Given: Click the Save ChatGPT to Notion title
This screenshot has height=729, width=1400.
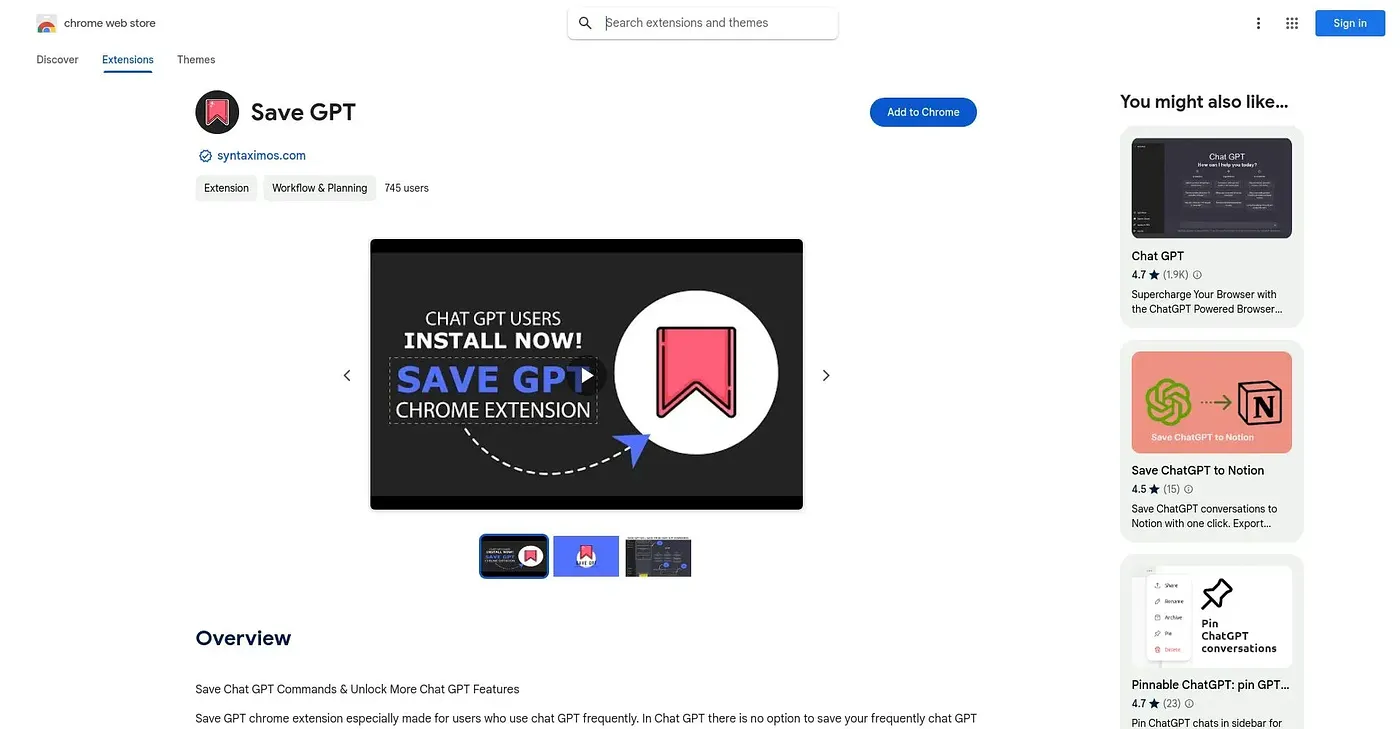Looking at the screenshot, I should [x=1198, y=471].
